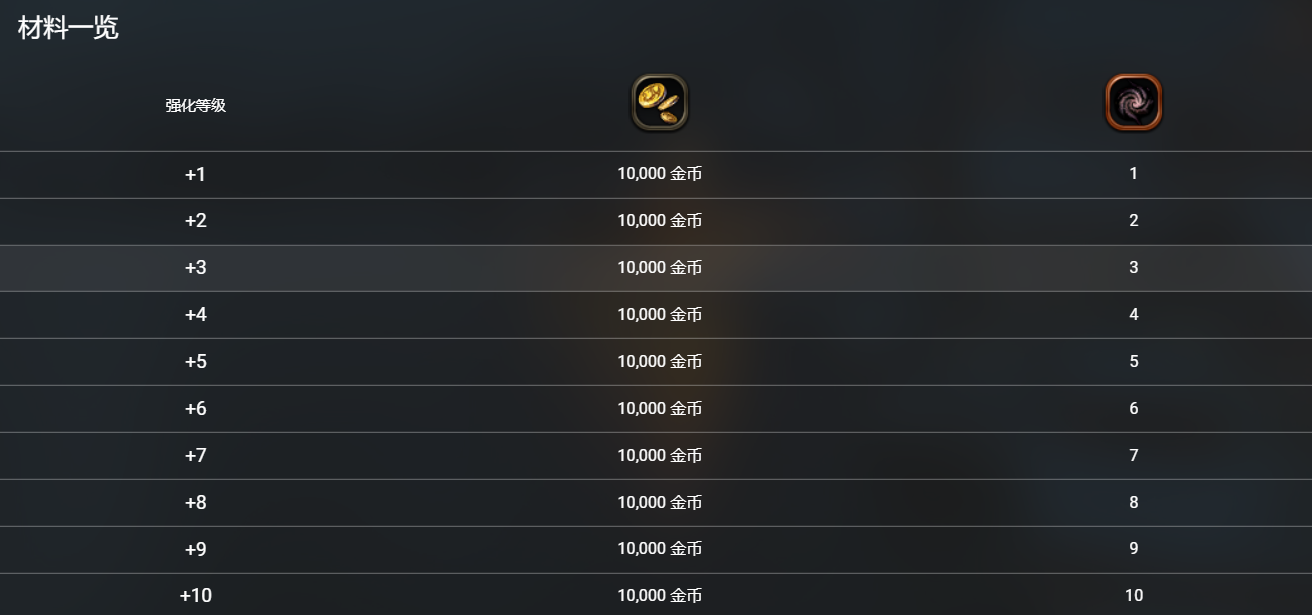Screen dimensions: 1312x615
Task: Click the gold cost in +1 row
Action: point(660,174)
